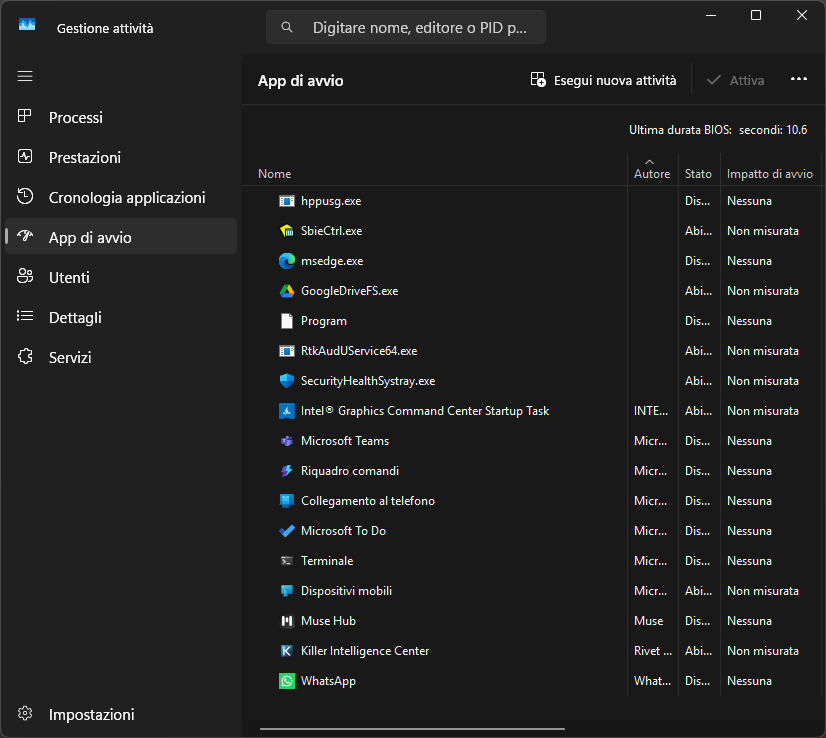Viewport: 826px width, 738px height.
Task: Click the Terminale console icon
Action: point(287,561)
